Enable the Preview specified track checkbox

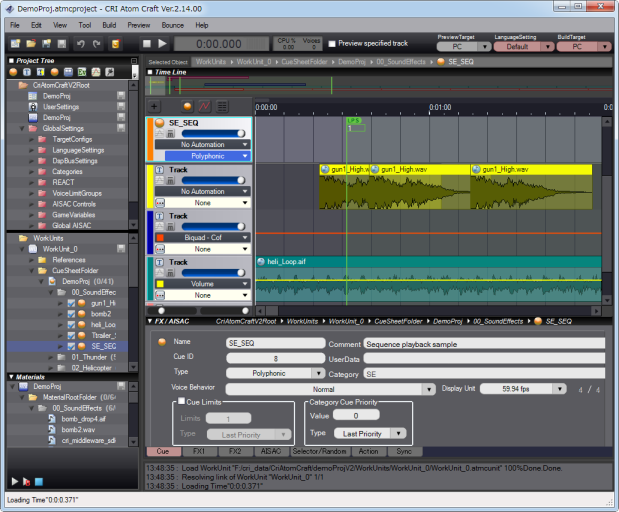[x=332, y=44]
